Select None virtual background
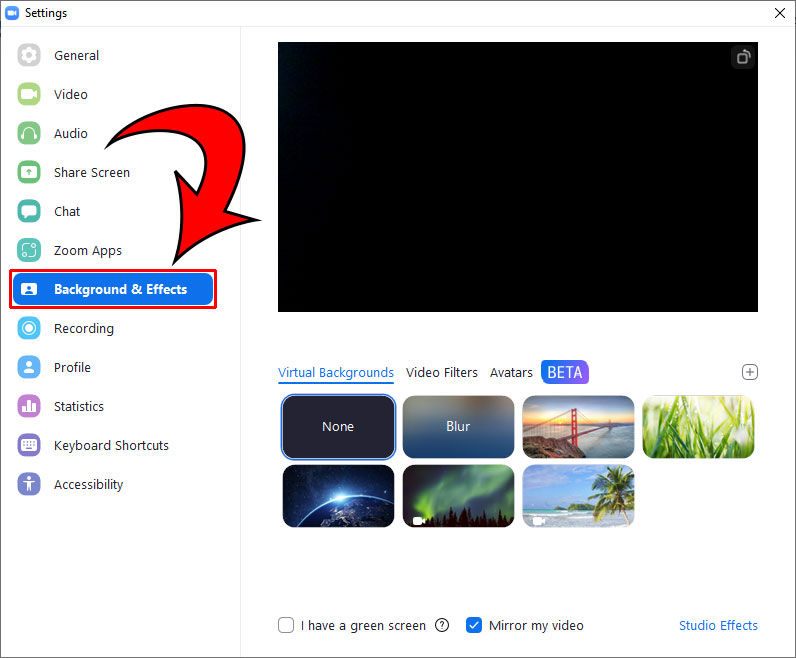Viewport: 796px width, 658px height. [338, 426]
